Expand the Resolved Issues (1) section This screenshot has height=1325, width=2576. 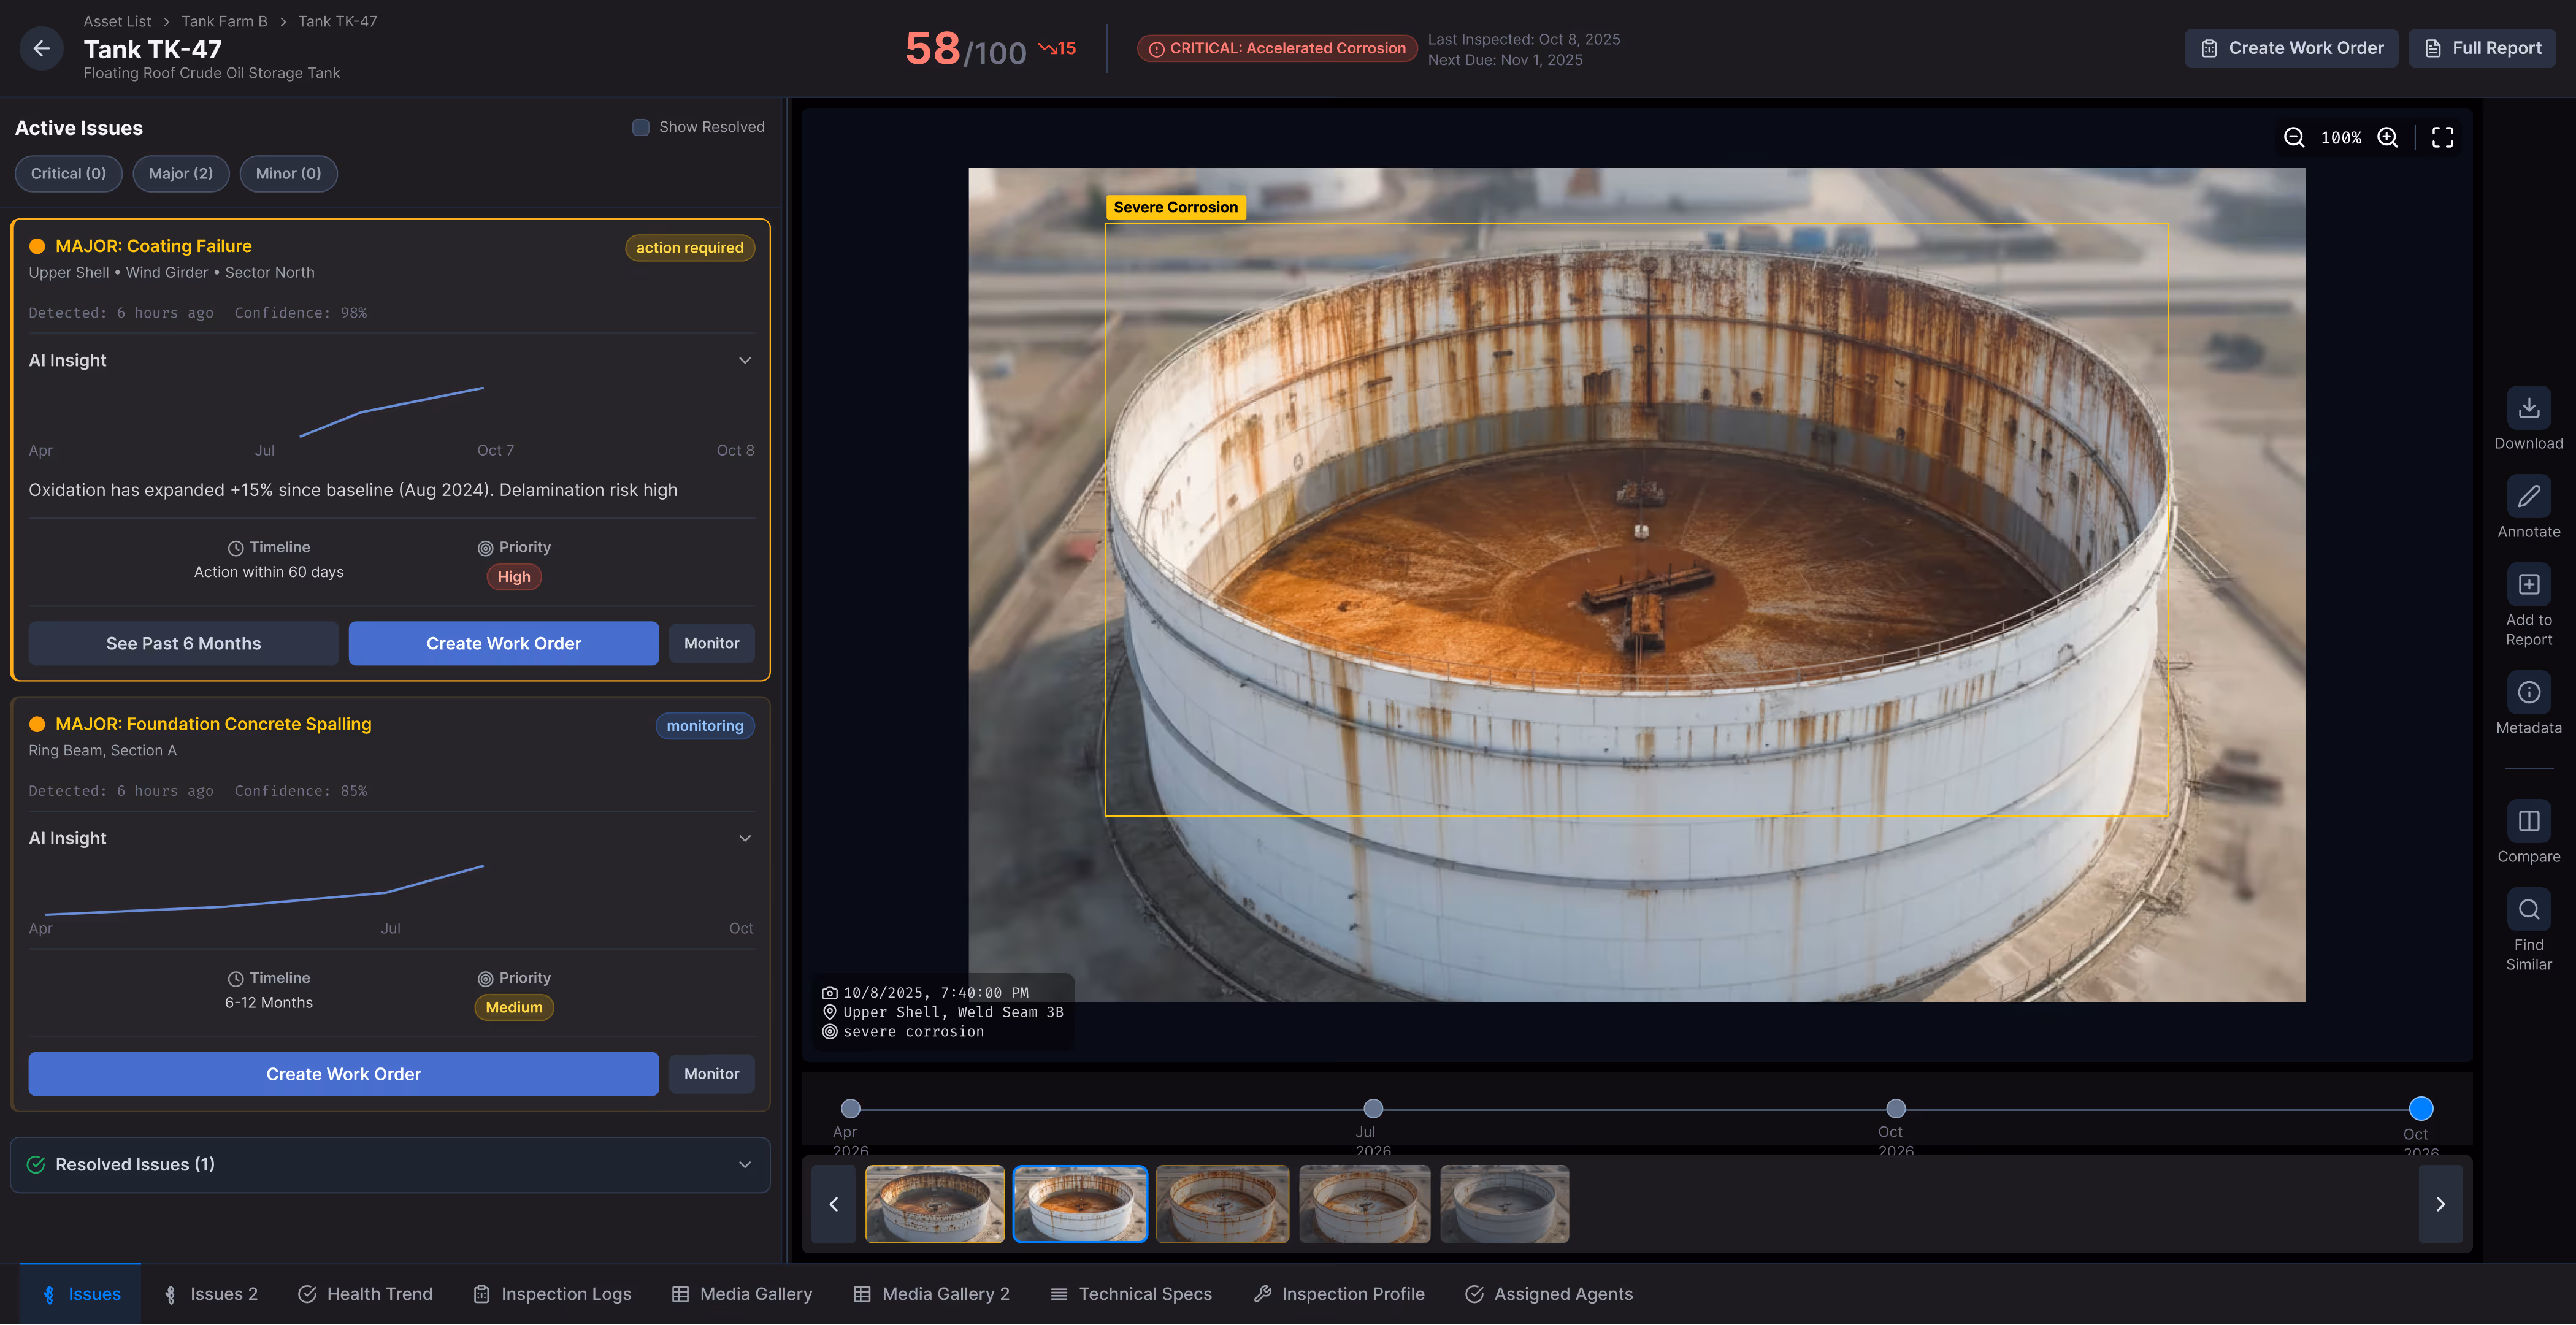click(390, 1165)
